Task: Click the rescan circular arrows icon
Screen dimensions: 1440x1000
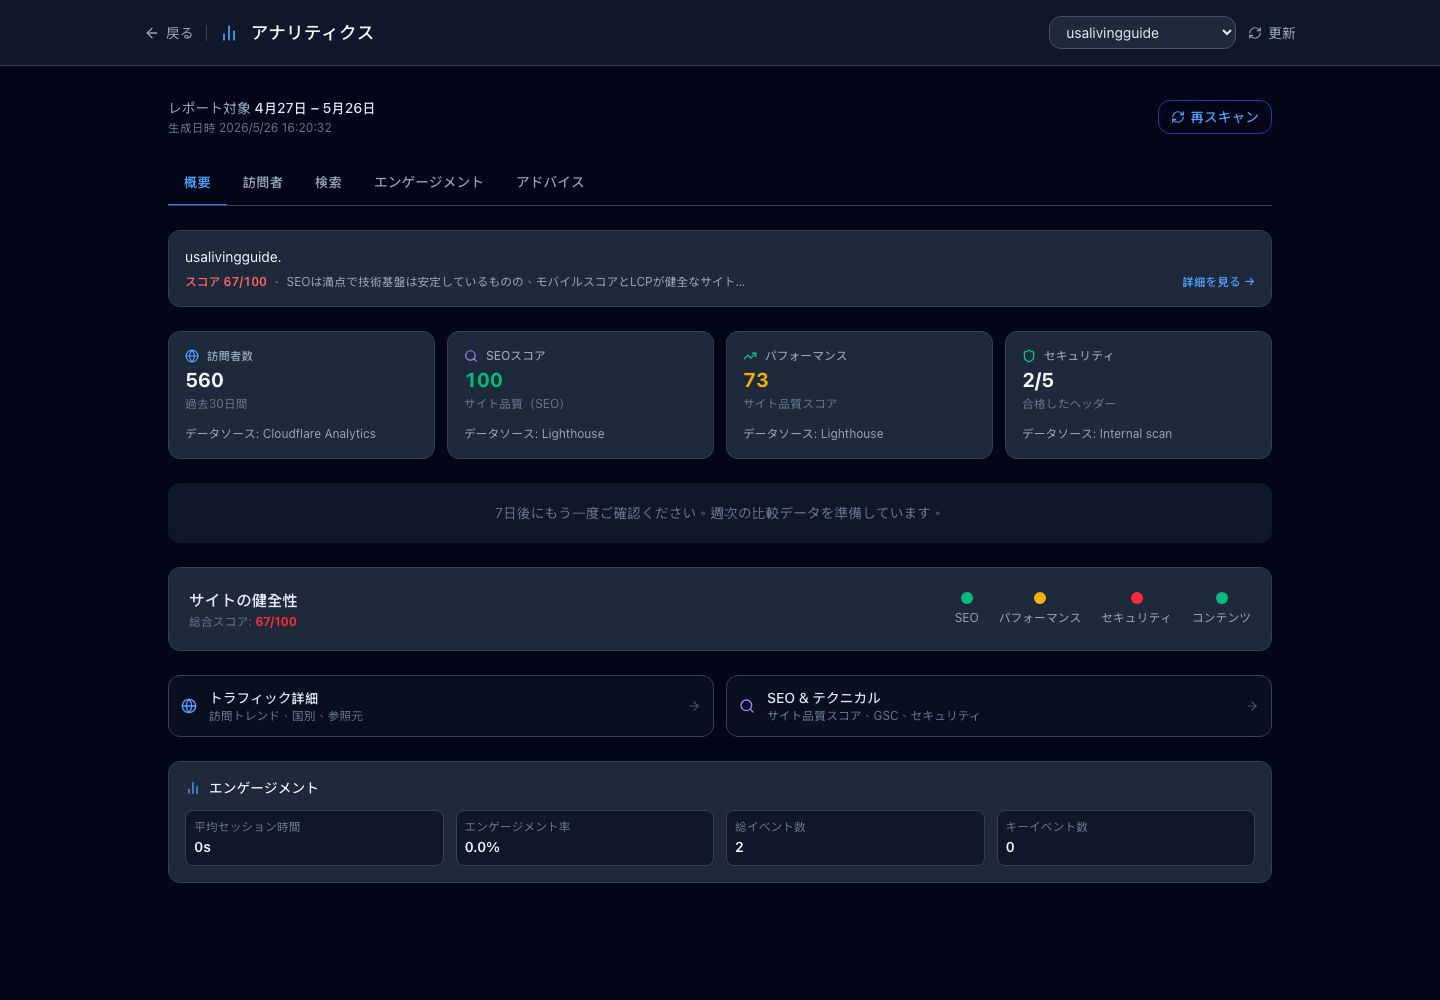Action: click(x=1178, y=117)
